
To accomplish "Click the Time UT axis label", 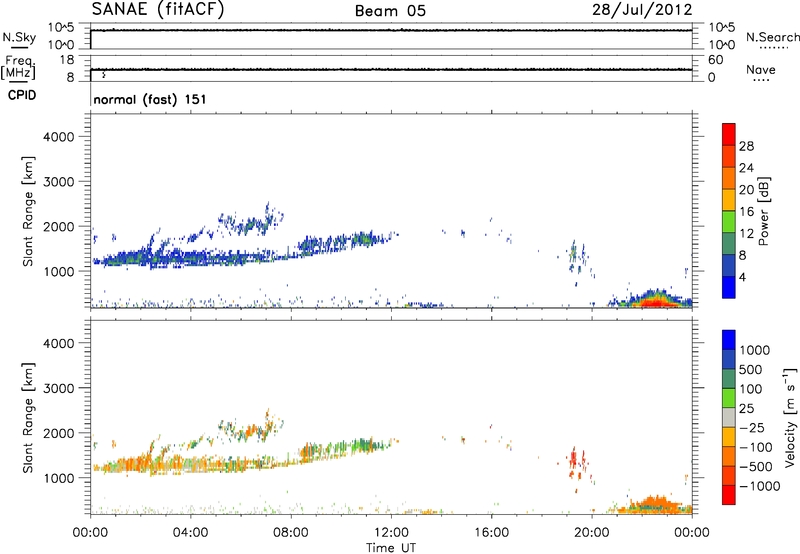I will (391, 548).
